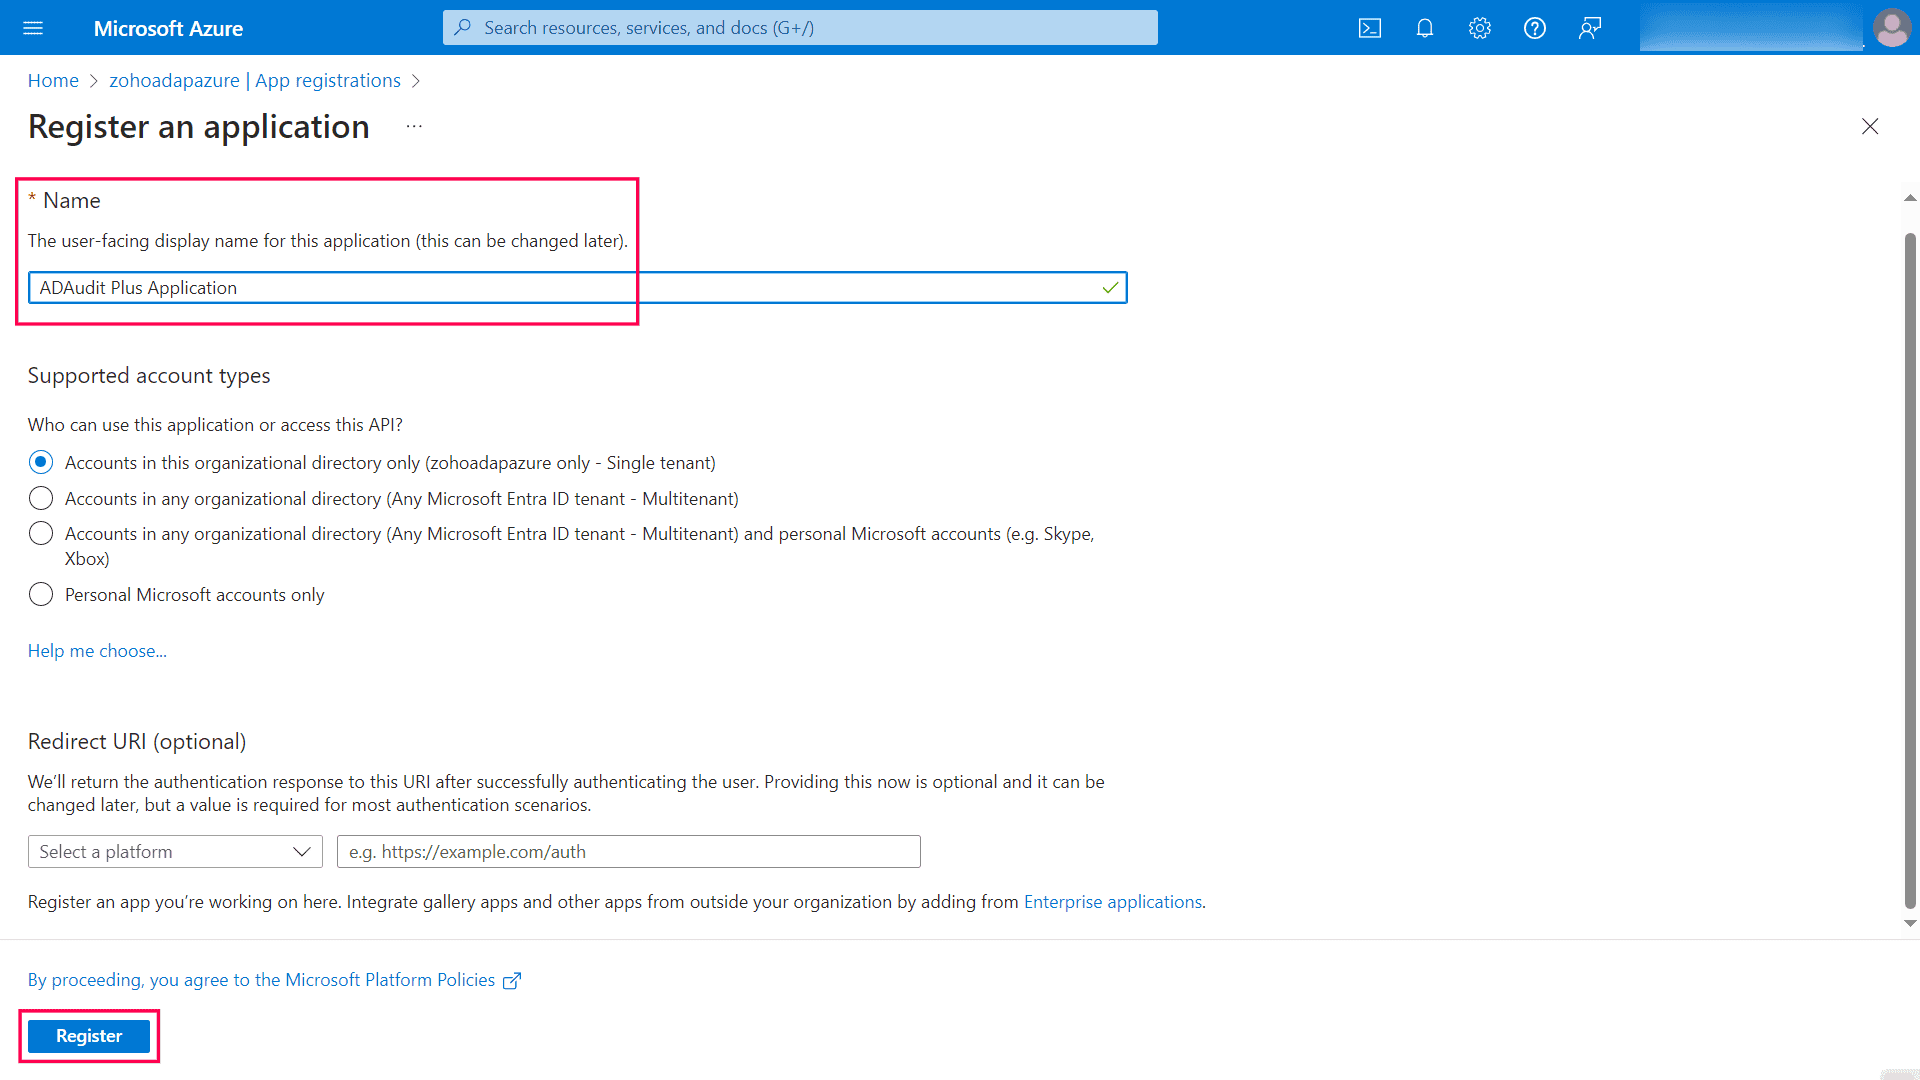Select Single tenant accounts option
The height and width of the screenshot is (1080, 1920).
tap(41, 461)
